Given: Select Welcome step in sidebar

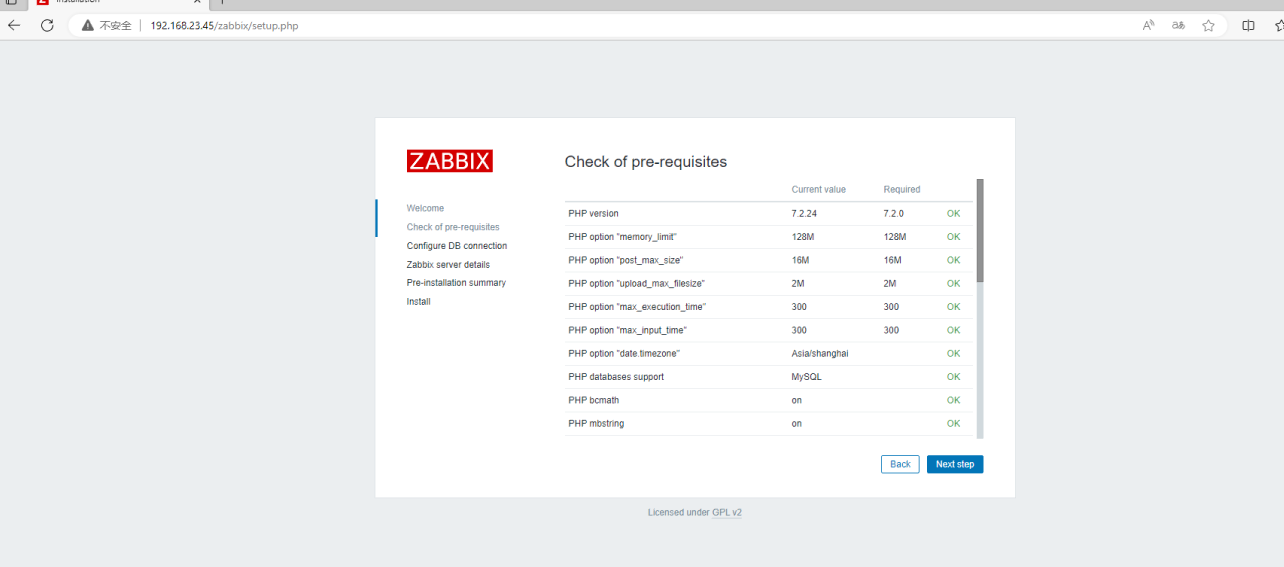Looking at the screenshot, I should (x=425, y=208).
